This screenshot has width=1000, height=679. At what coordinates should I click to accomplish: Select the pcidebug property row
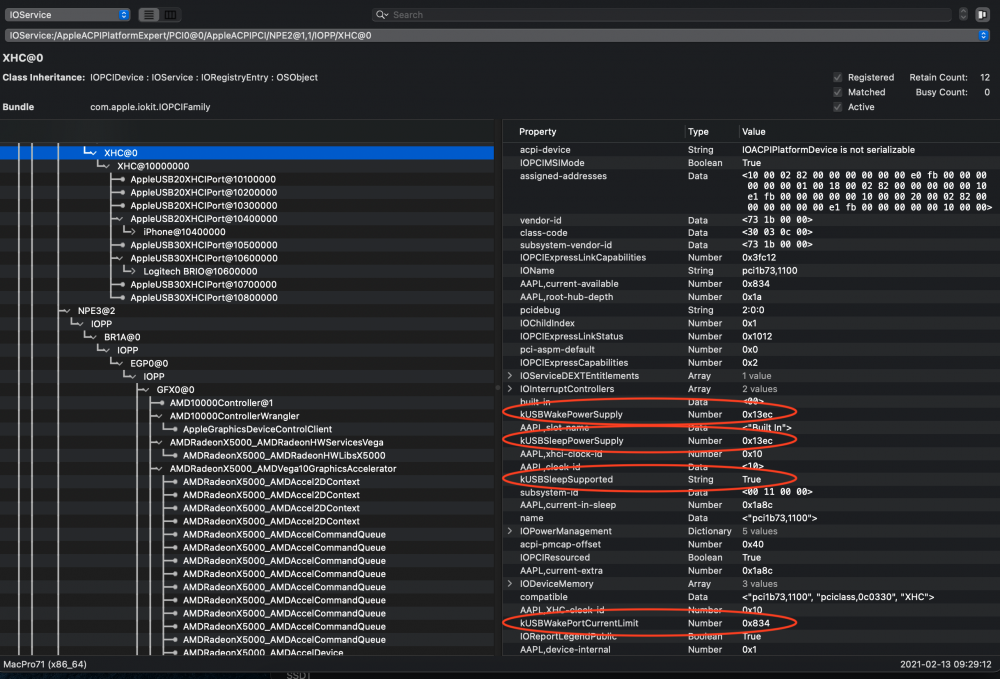point(751,310)
